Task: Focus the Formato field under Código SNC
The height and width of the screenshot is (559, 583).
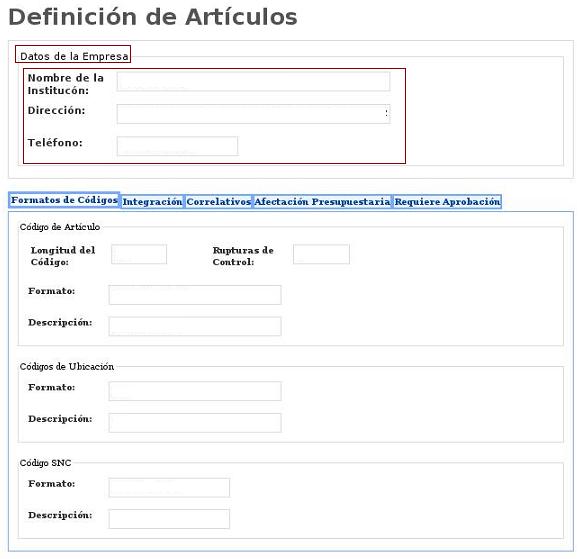Action: tap(169, 488)
